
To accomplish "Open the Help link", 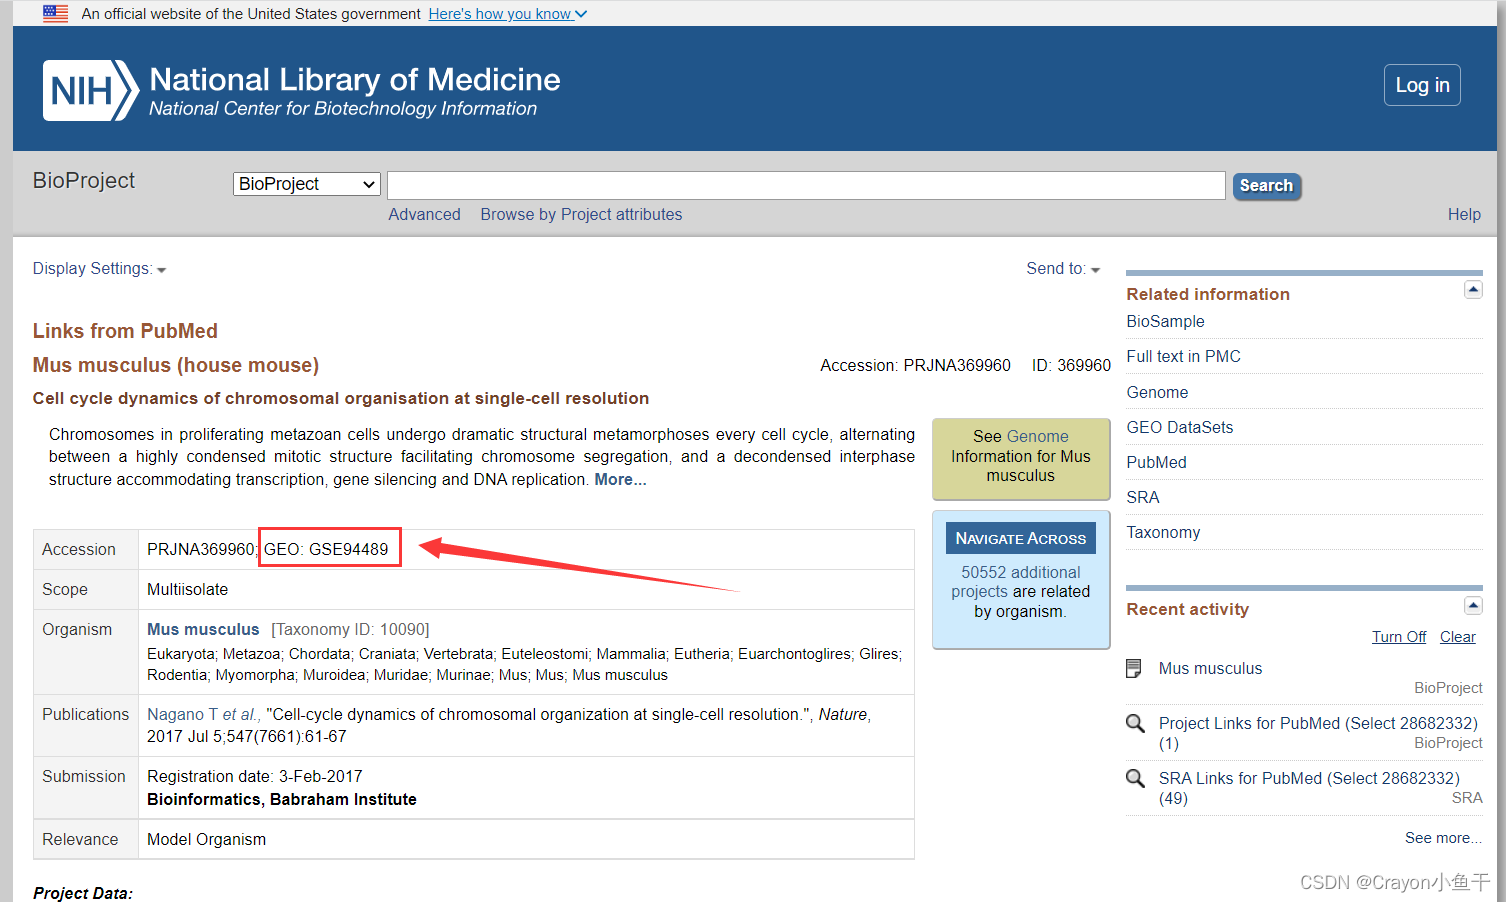I will [x=1464, y=215].
